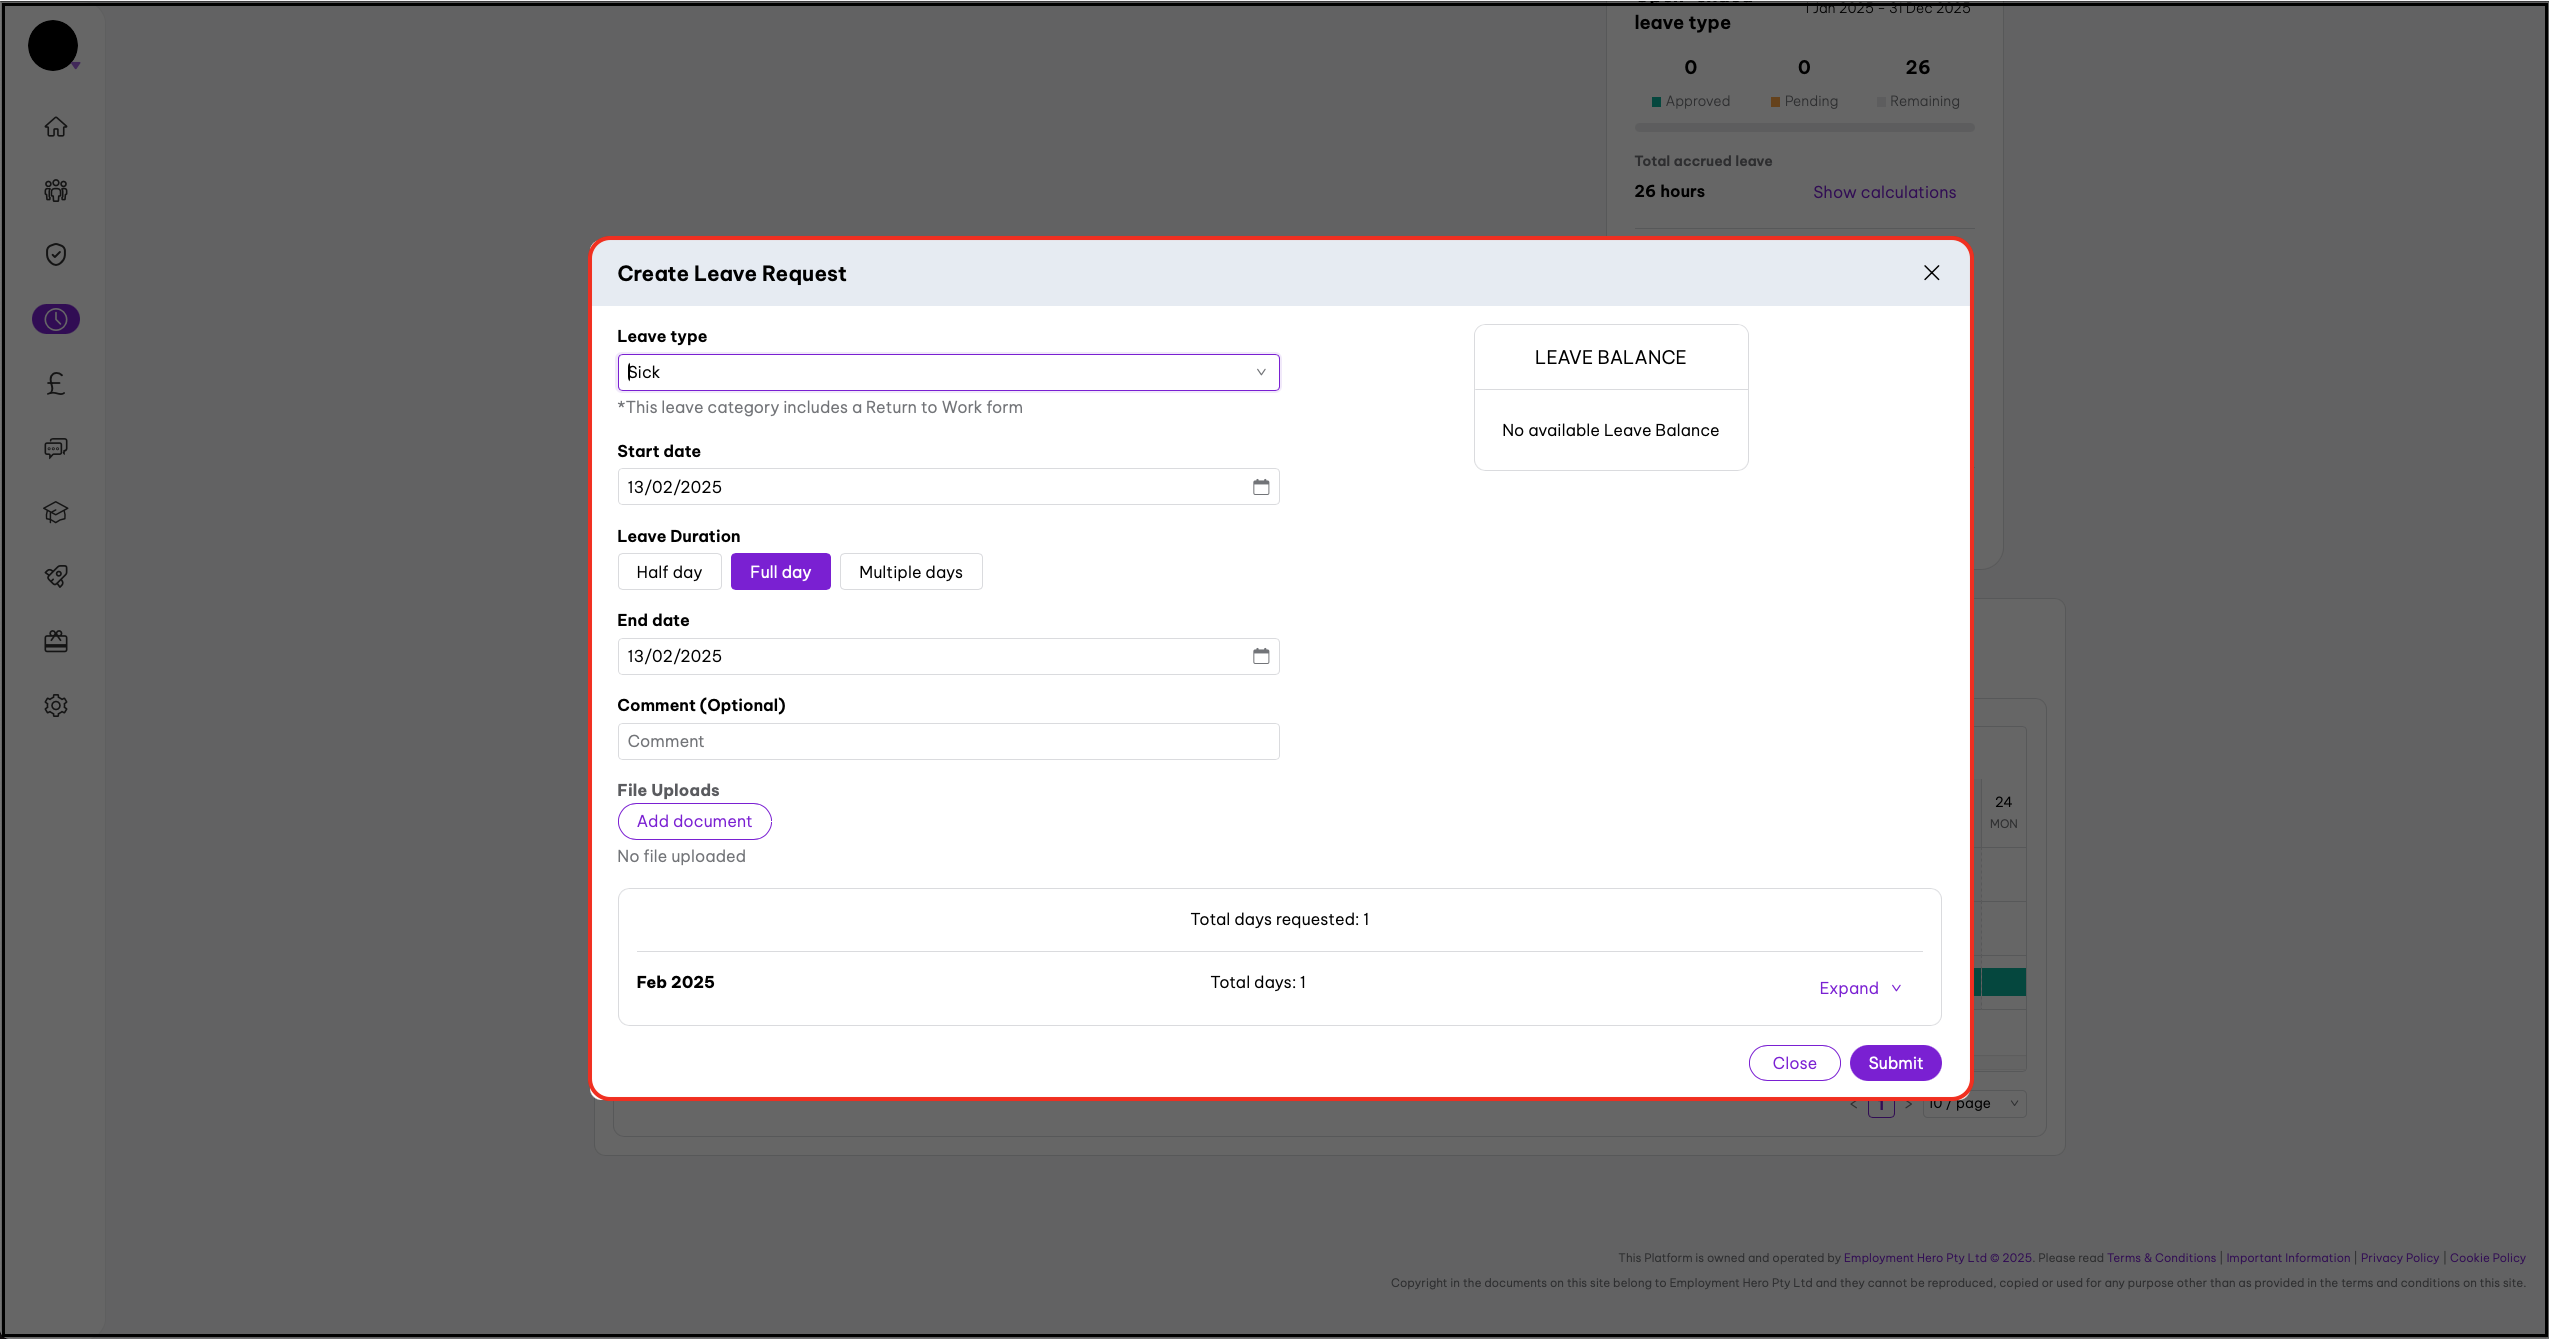
Task: Expand the Feb 2025 breakdown
Action: (x=1859, y=988)
